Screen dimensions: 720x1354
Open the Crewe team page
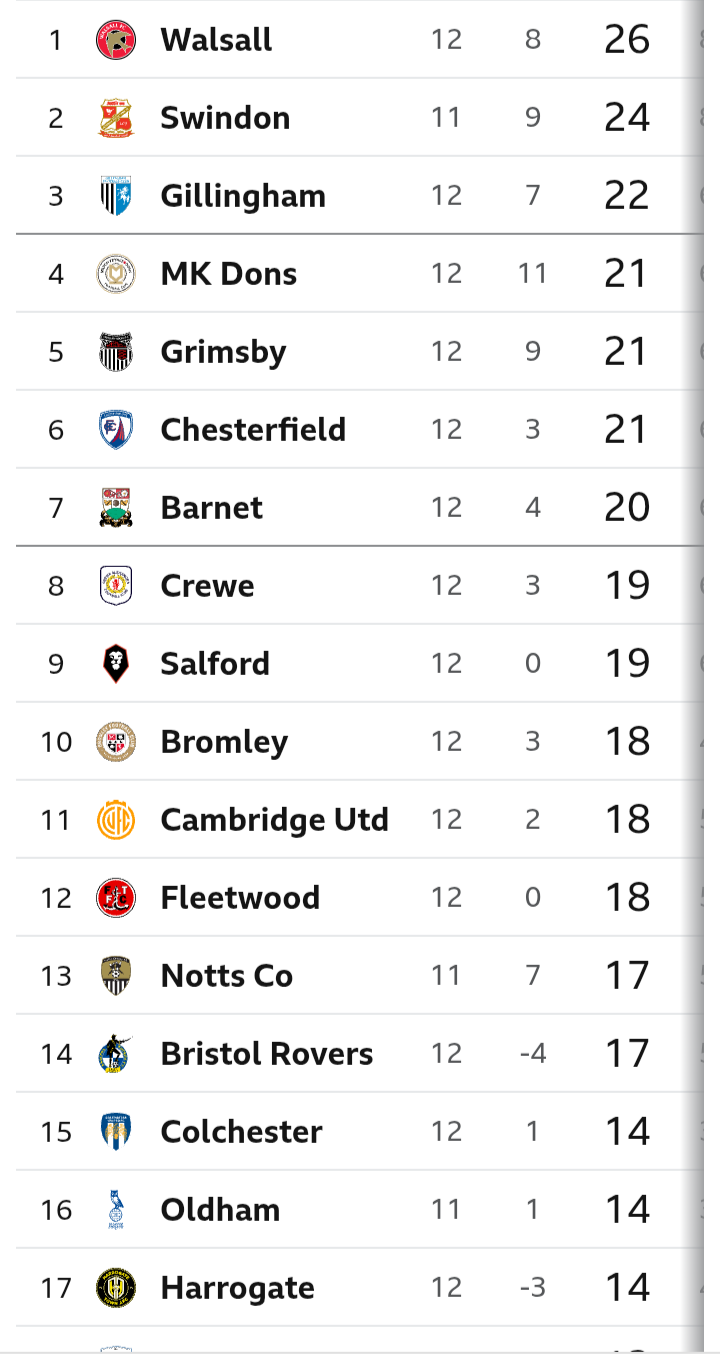click(x=207, y=586)
